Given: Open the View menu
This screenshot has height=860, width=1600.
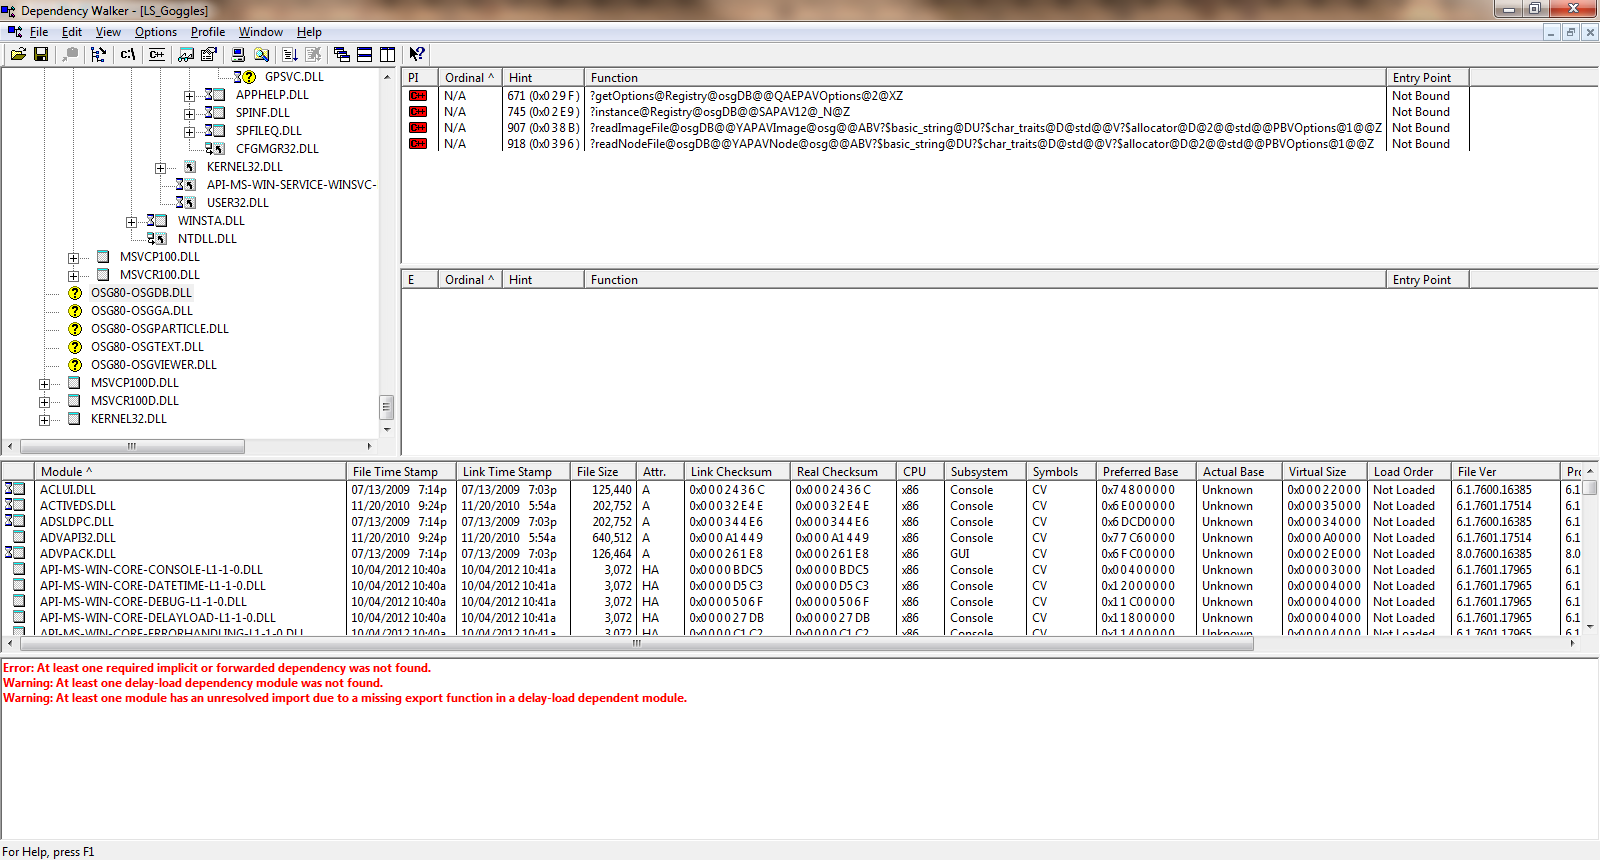Looking at the screenshot, I should pyautogui.click(x=108, y=32).
